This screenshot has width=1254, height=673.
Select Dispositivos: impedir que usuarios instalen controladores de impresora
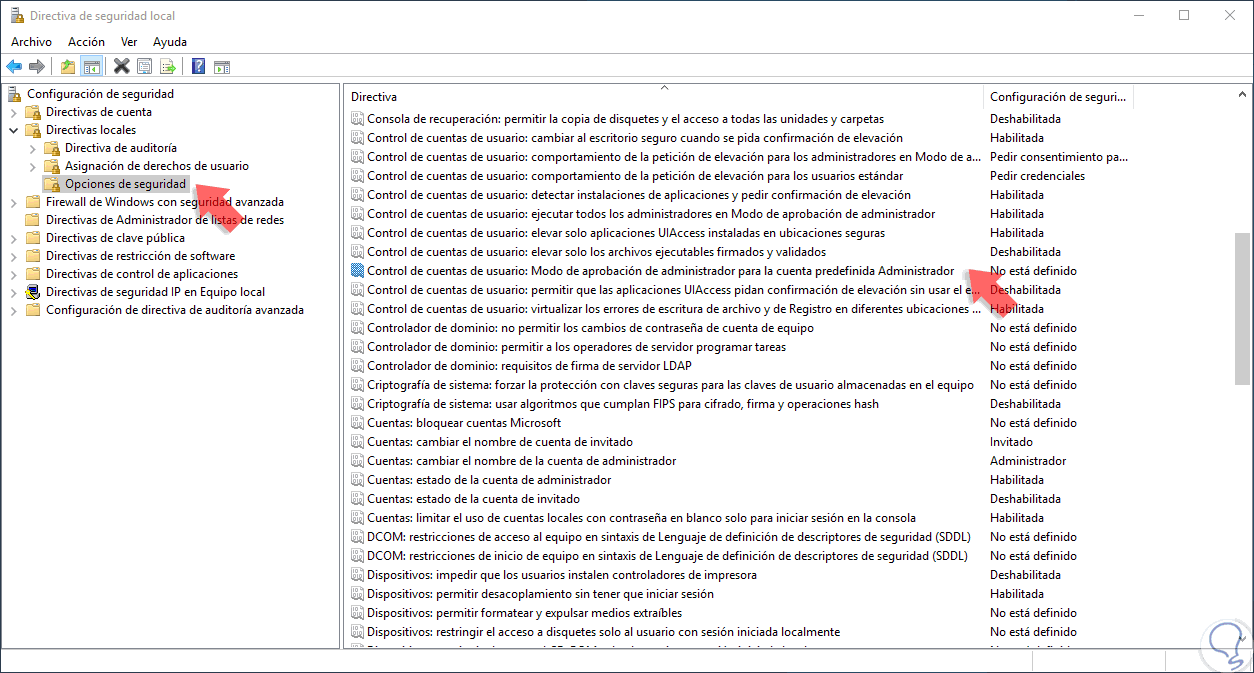pyautogui.click(x=562, y=575)
